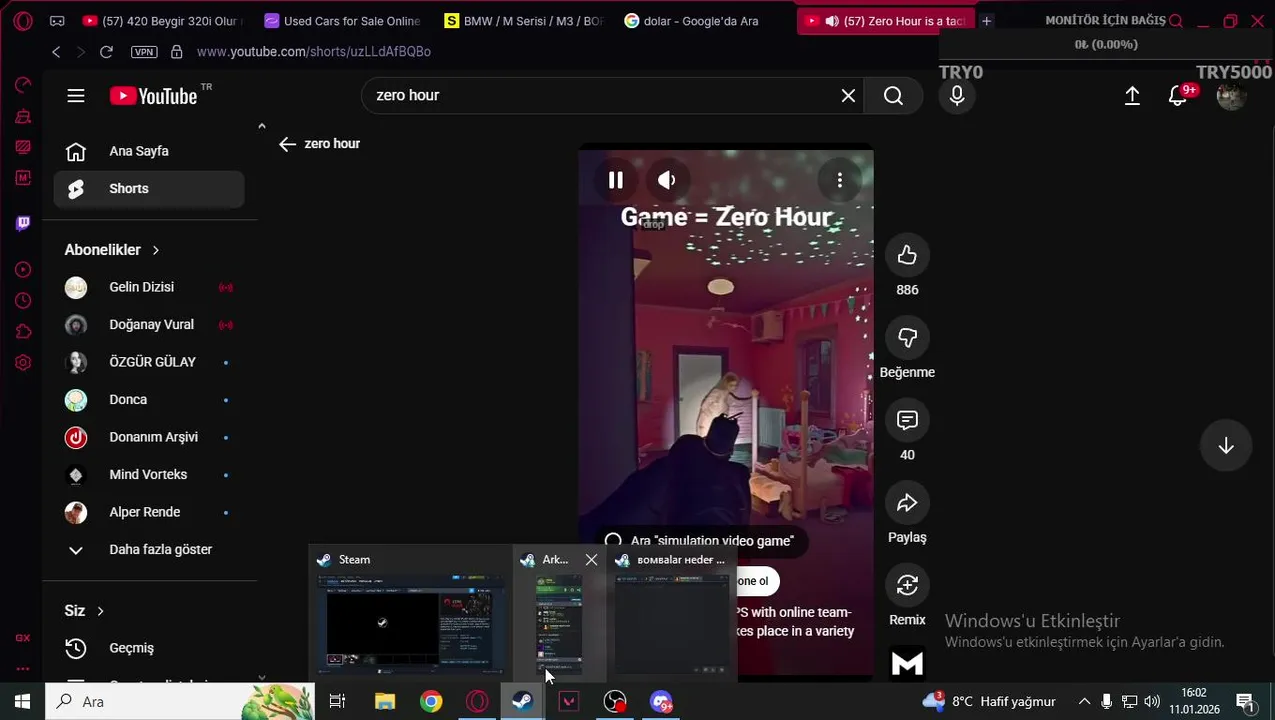Search open tabs with magnifier icon
1275x720 pixels.
[1176, 21]
